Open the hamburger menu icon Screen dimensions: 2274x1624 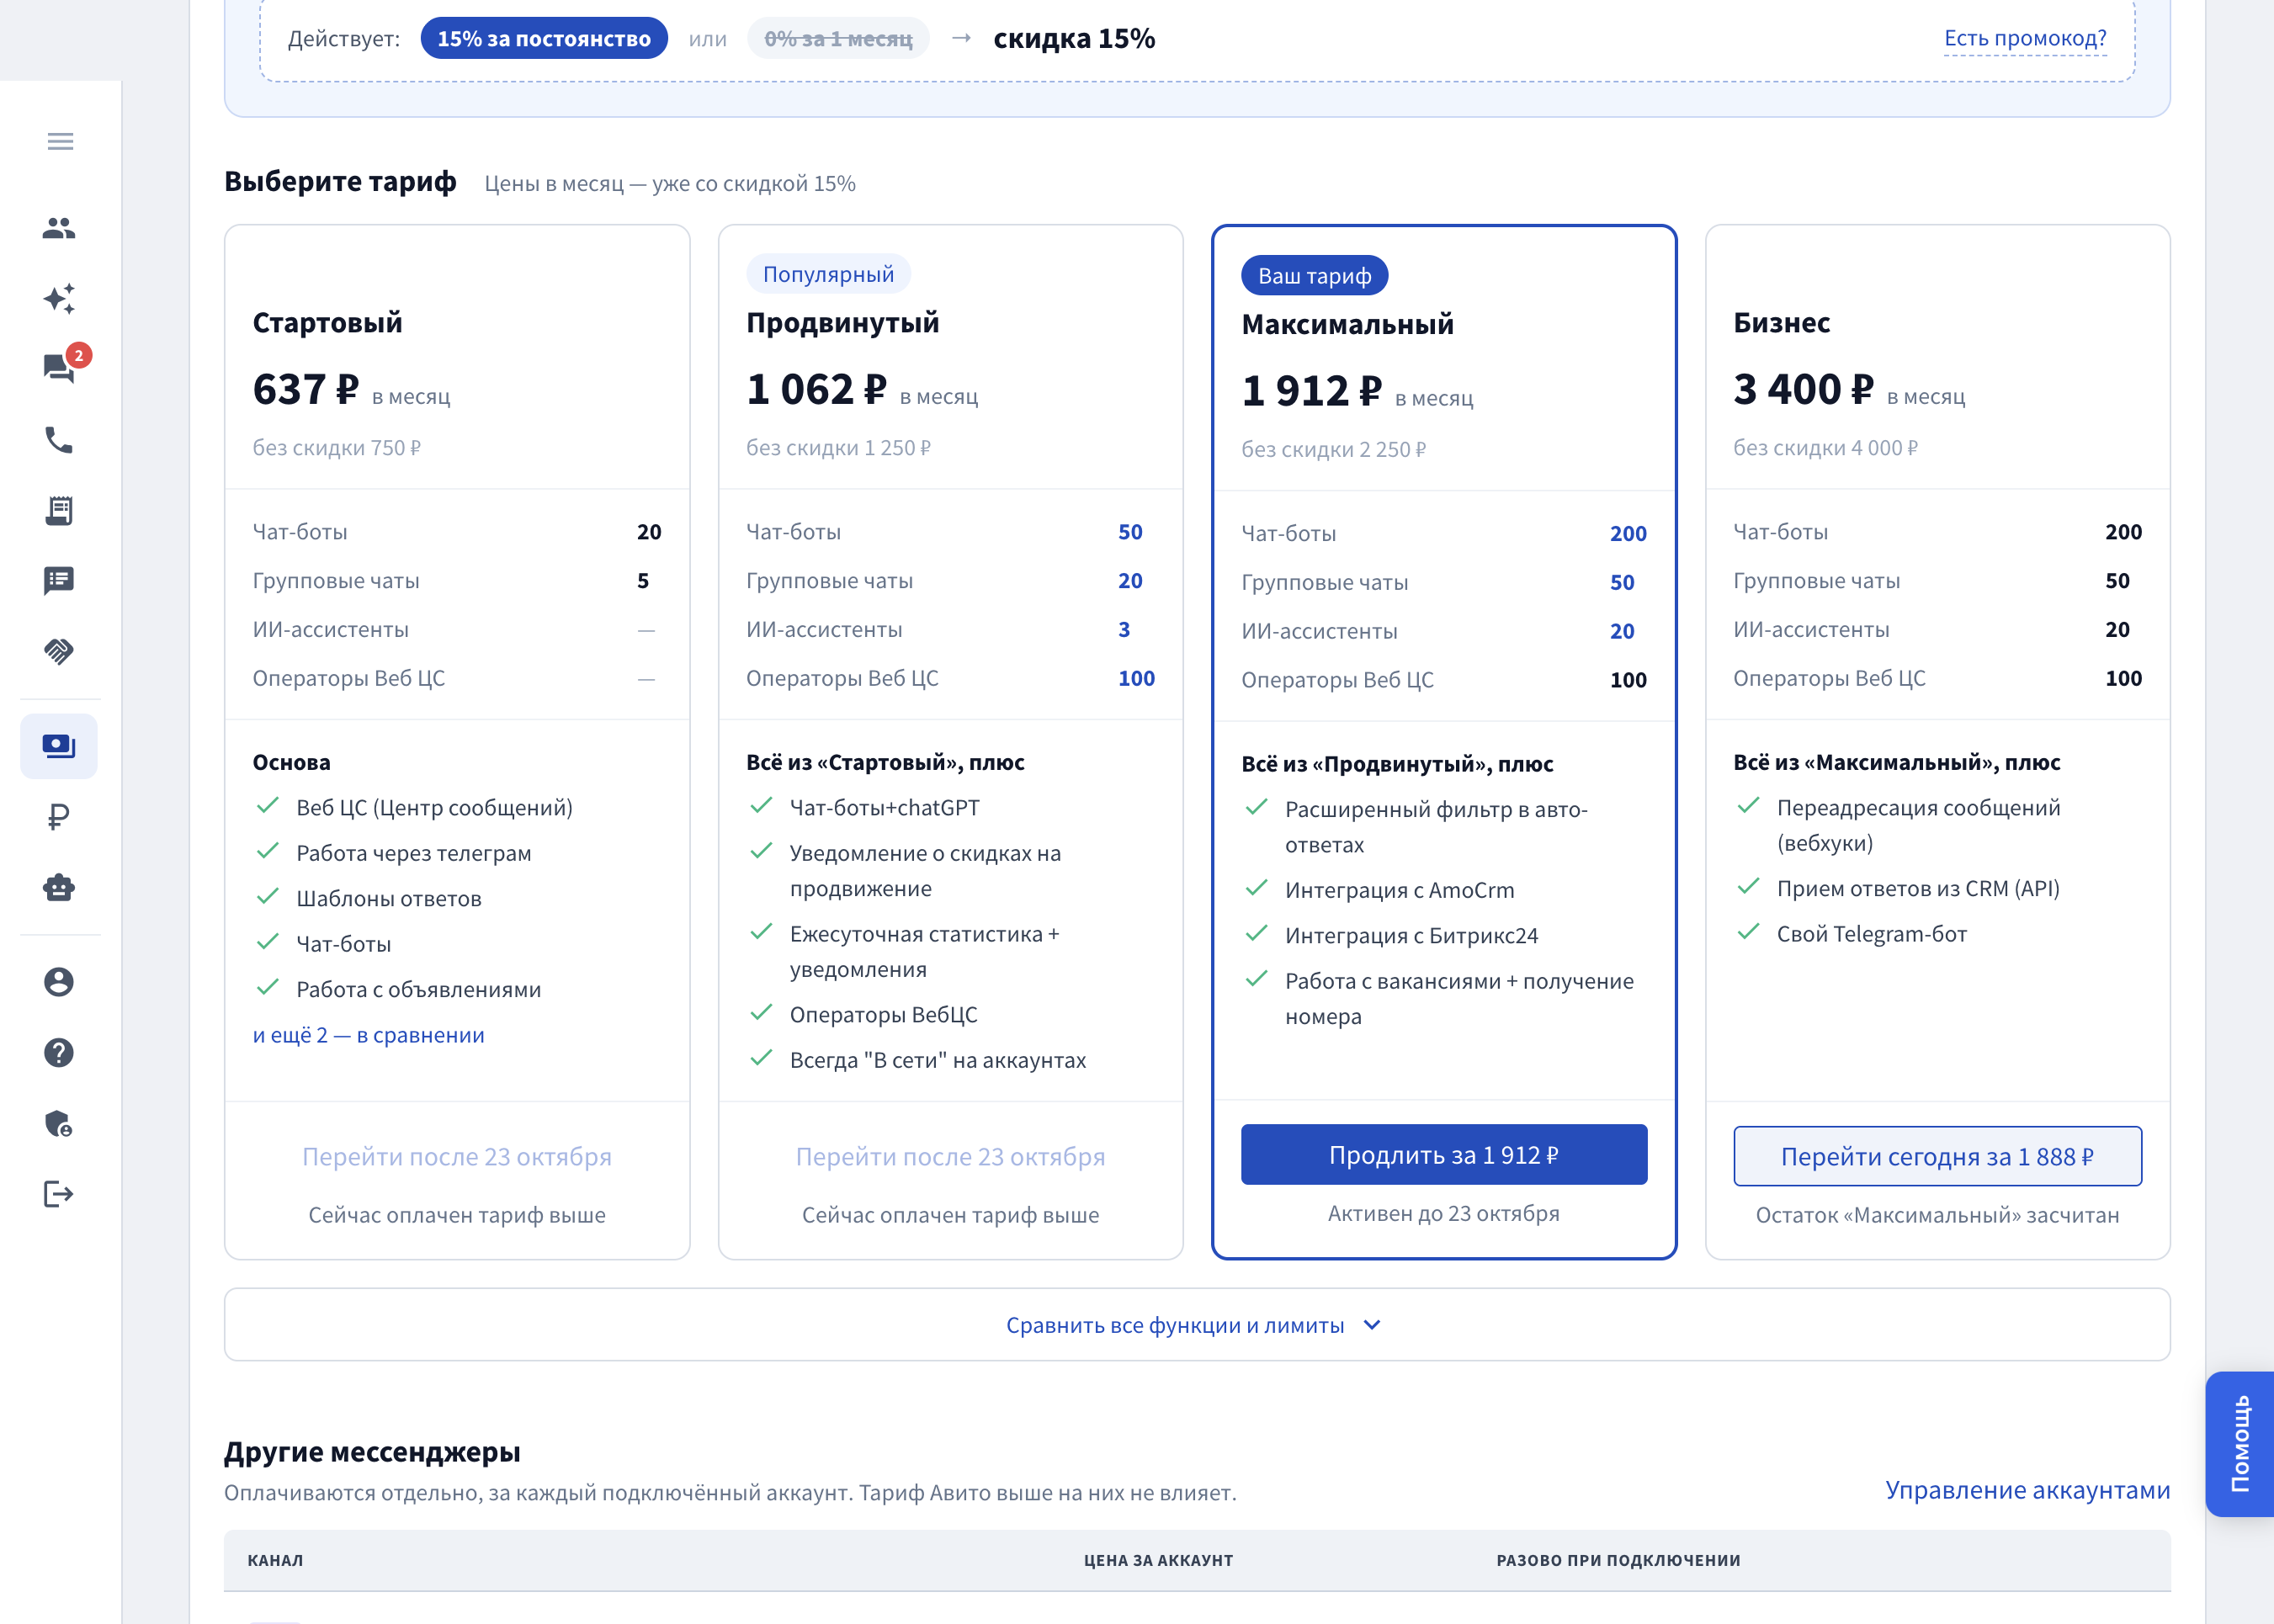pyautogui.click(x=60, y=141)
